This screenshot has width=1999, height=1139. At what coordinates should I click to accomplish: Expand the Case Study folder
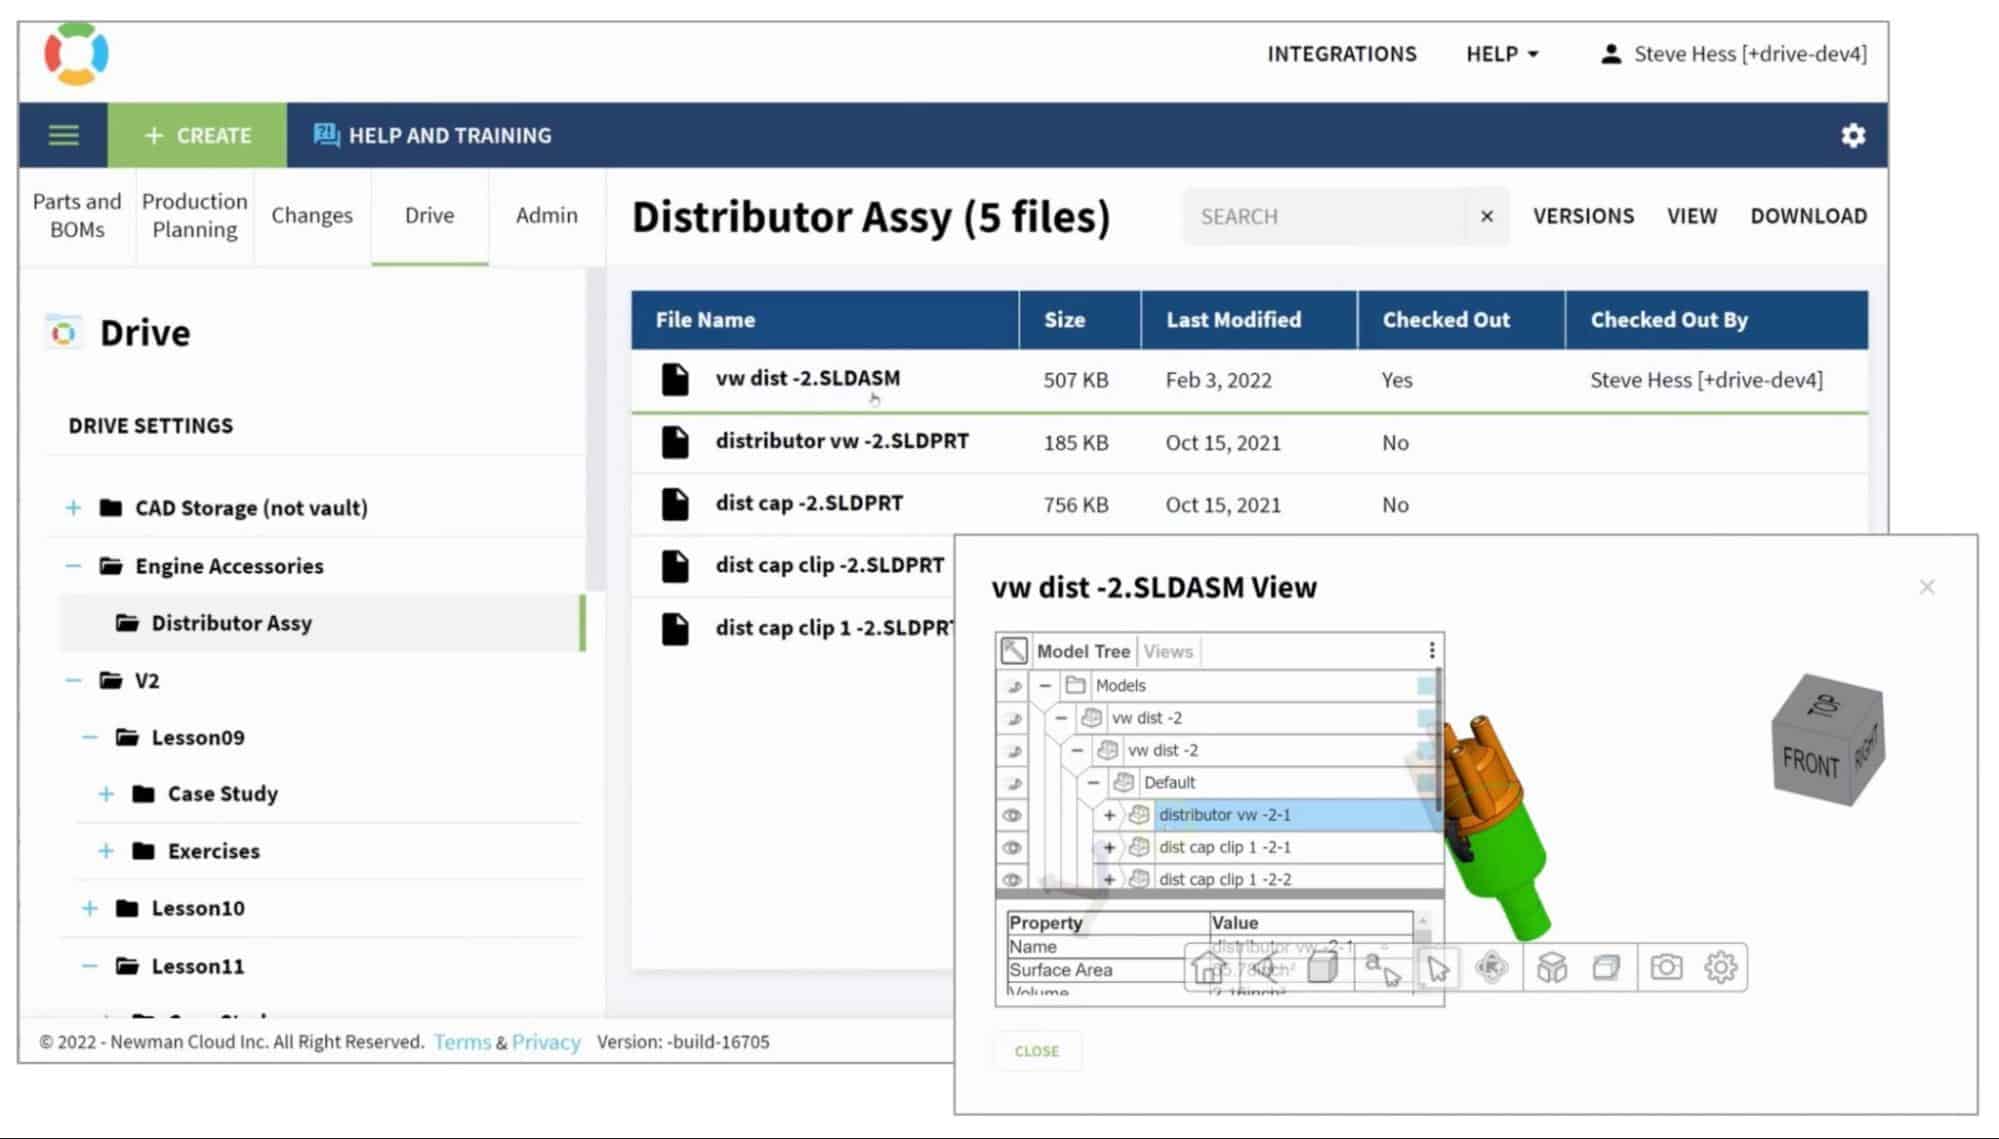(106, 794)
